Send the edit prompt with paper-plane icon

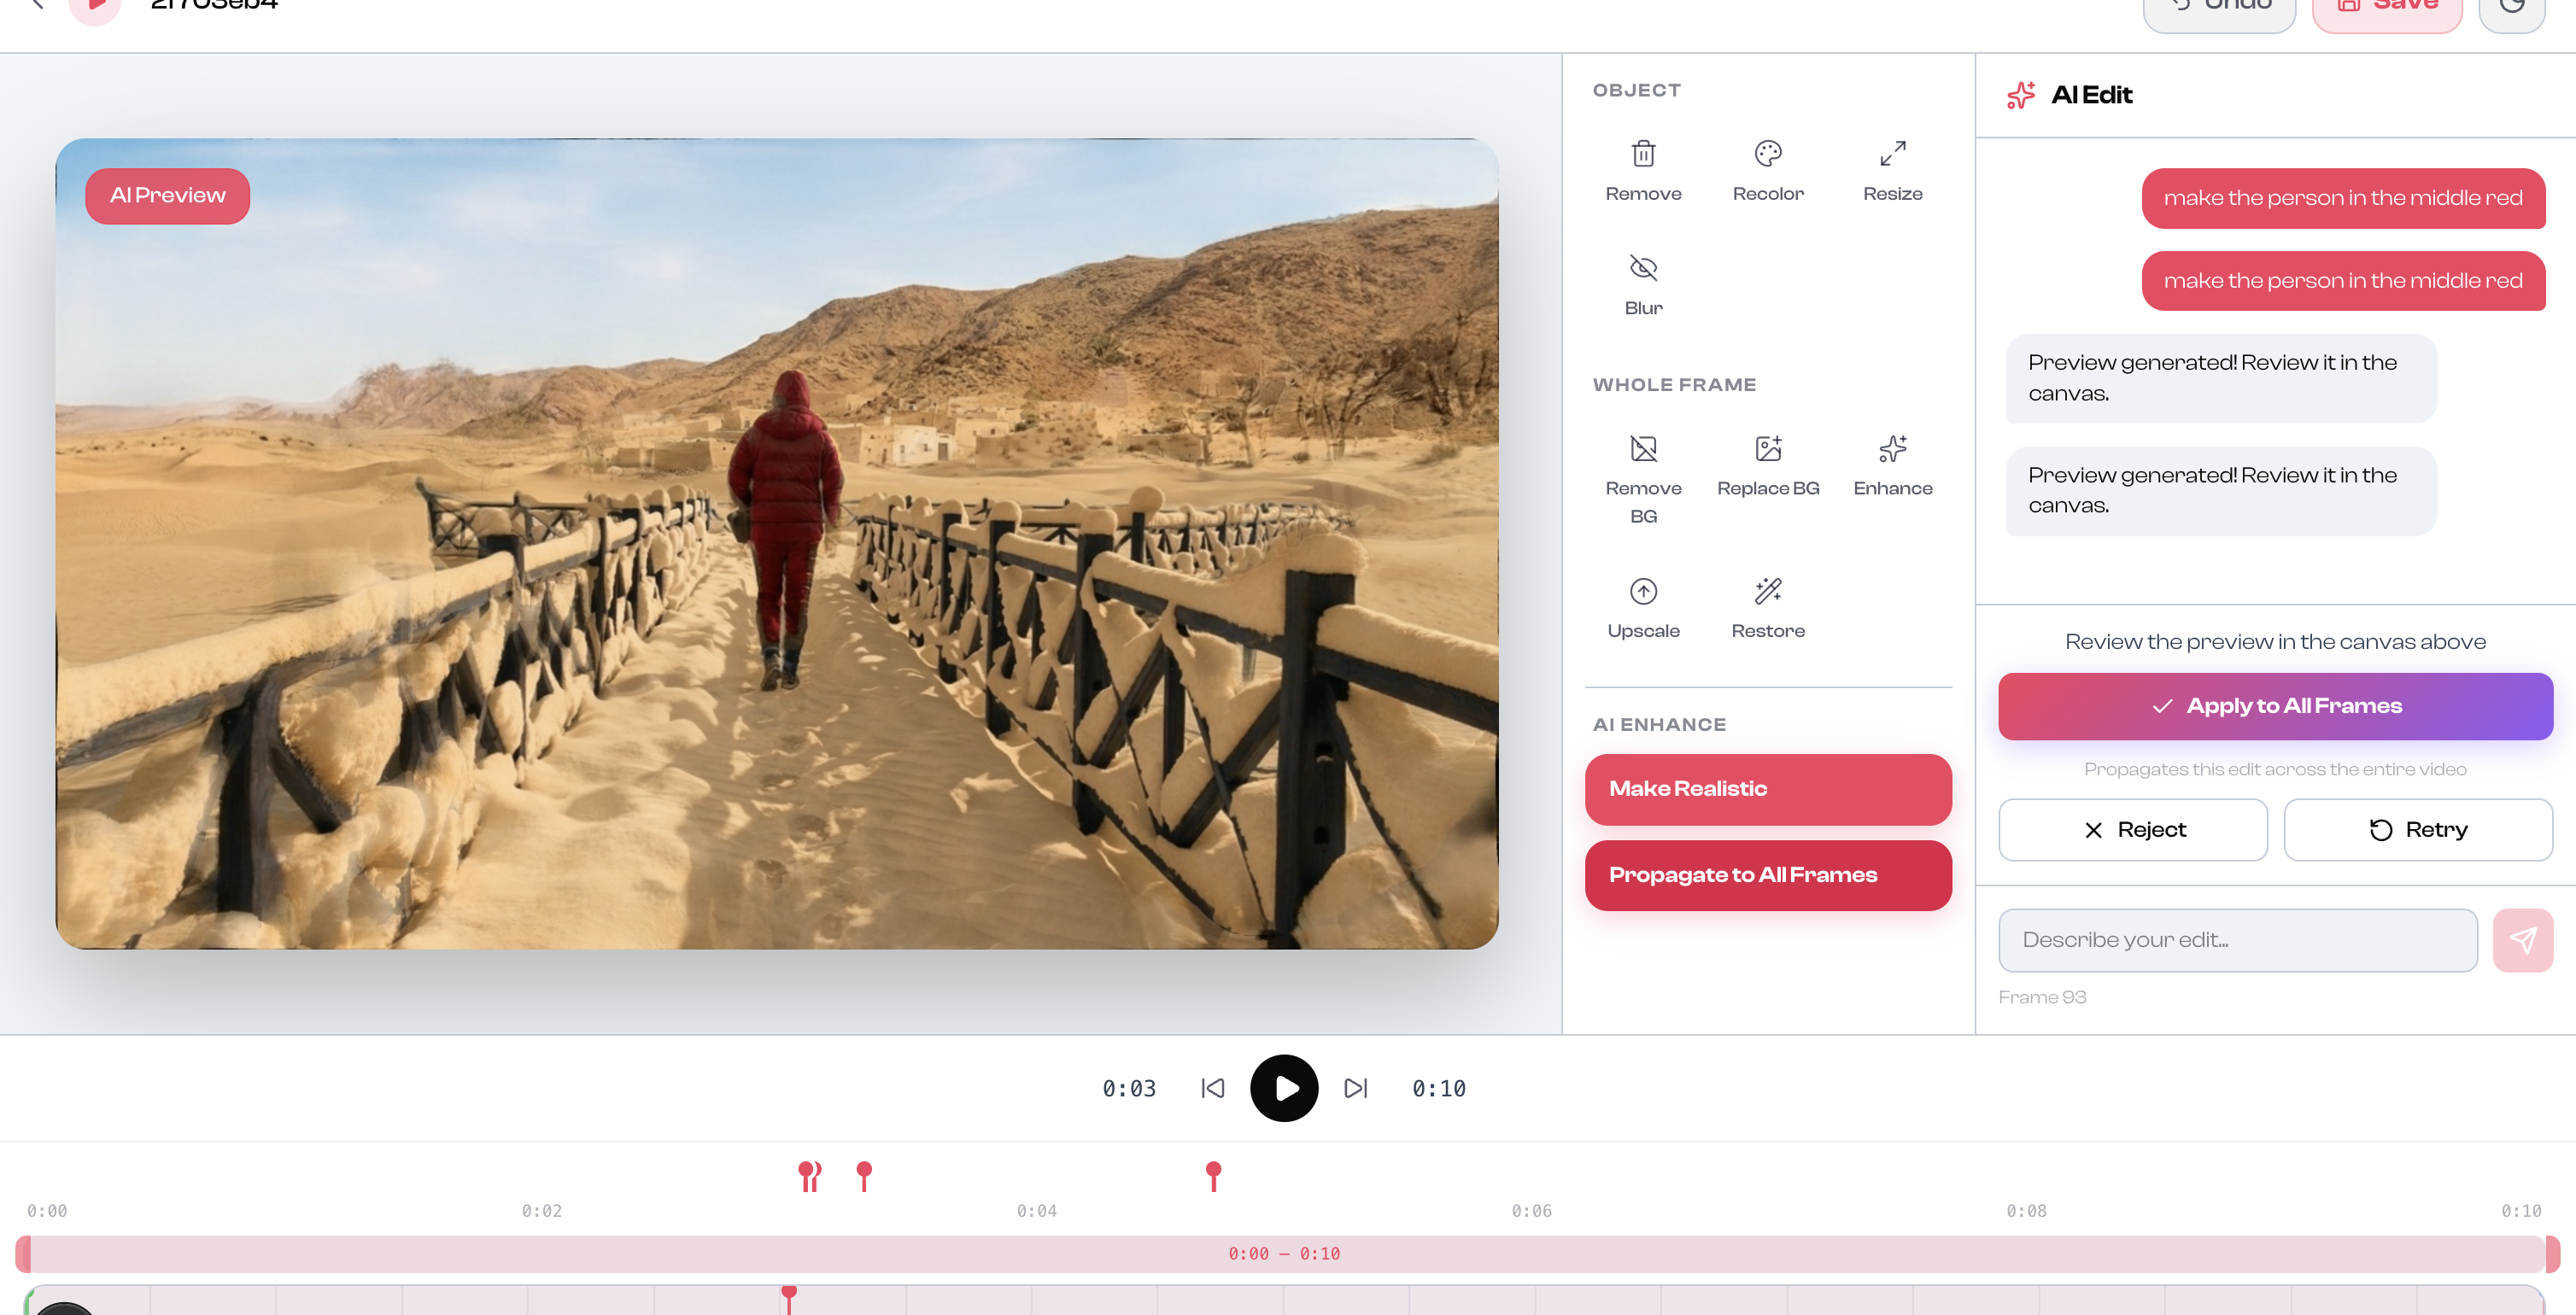(x=2521, y=940)
